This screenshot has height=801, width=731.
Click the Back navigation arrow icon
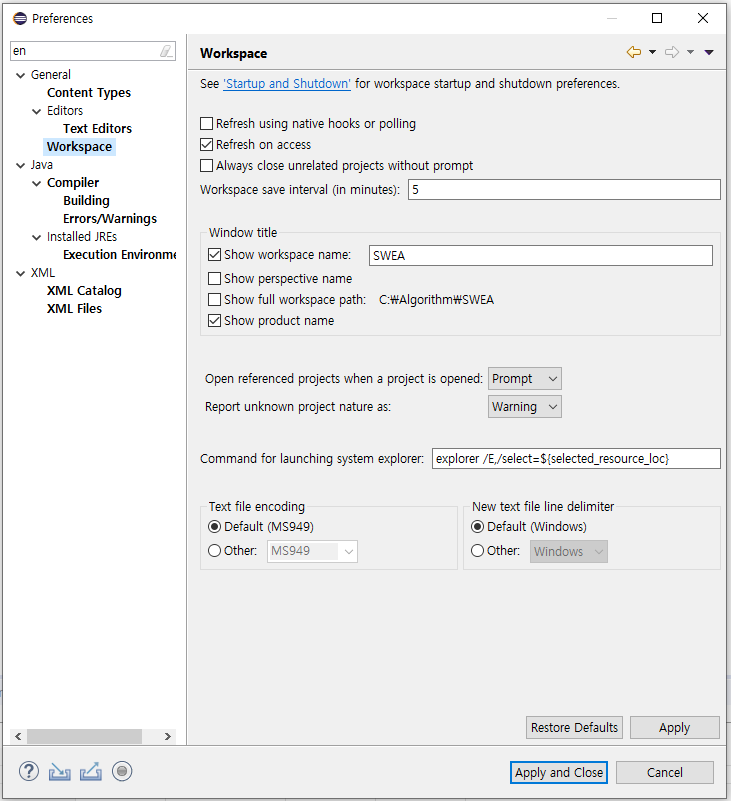pyautogui.click(x=634, y=52)
